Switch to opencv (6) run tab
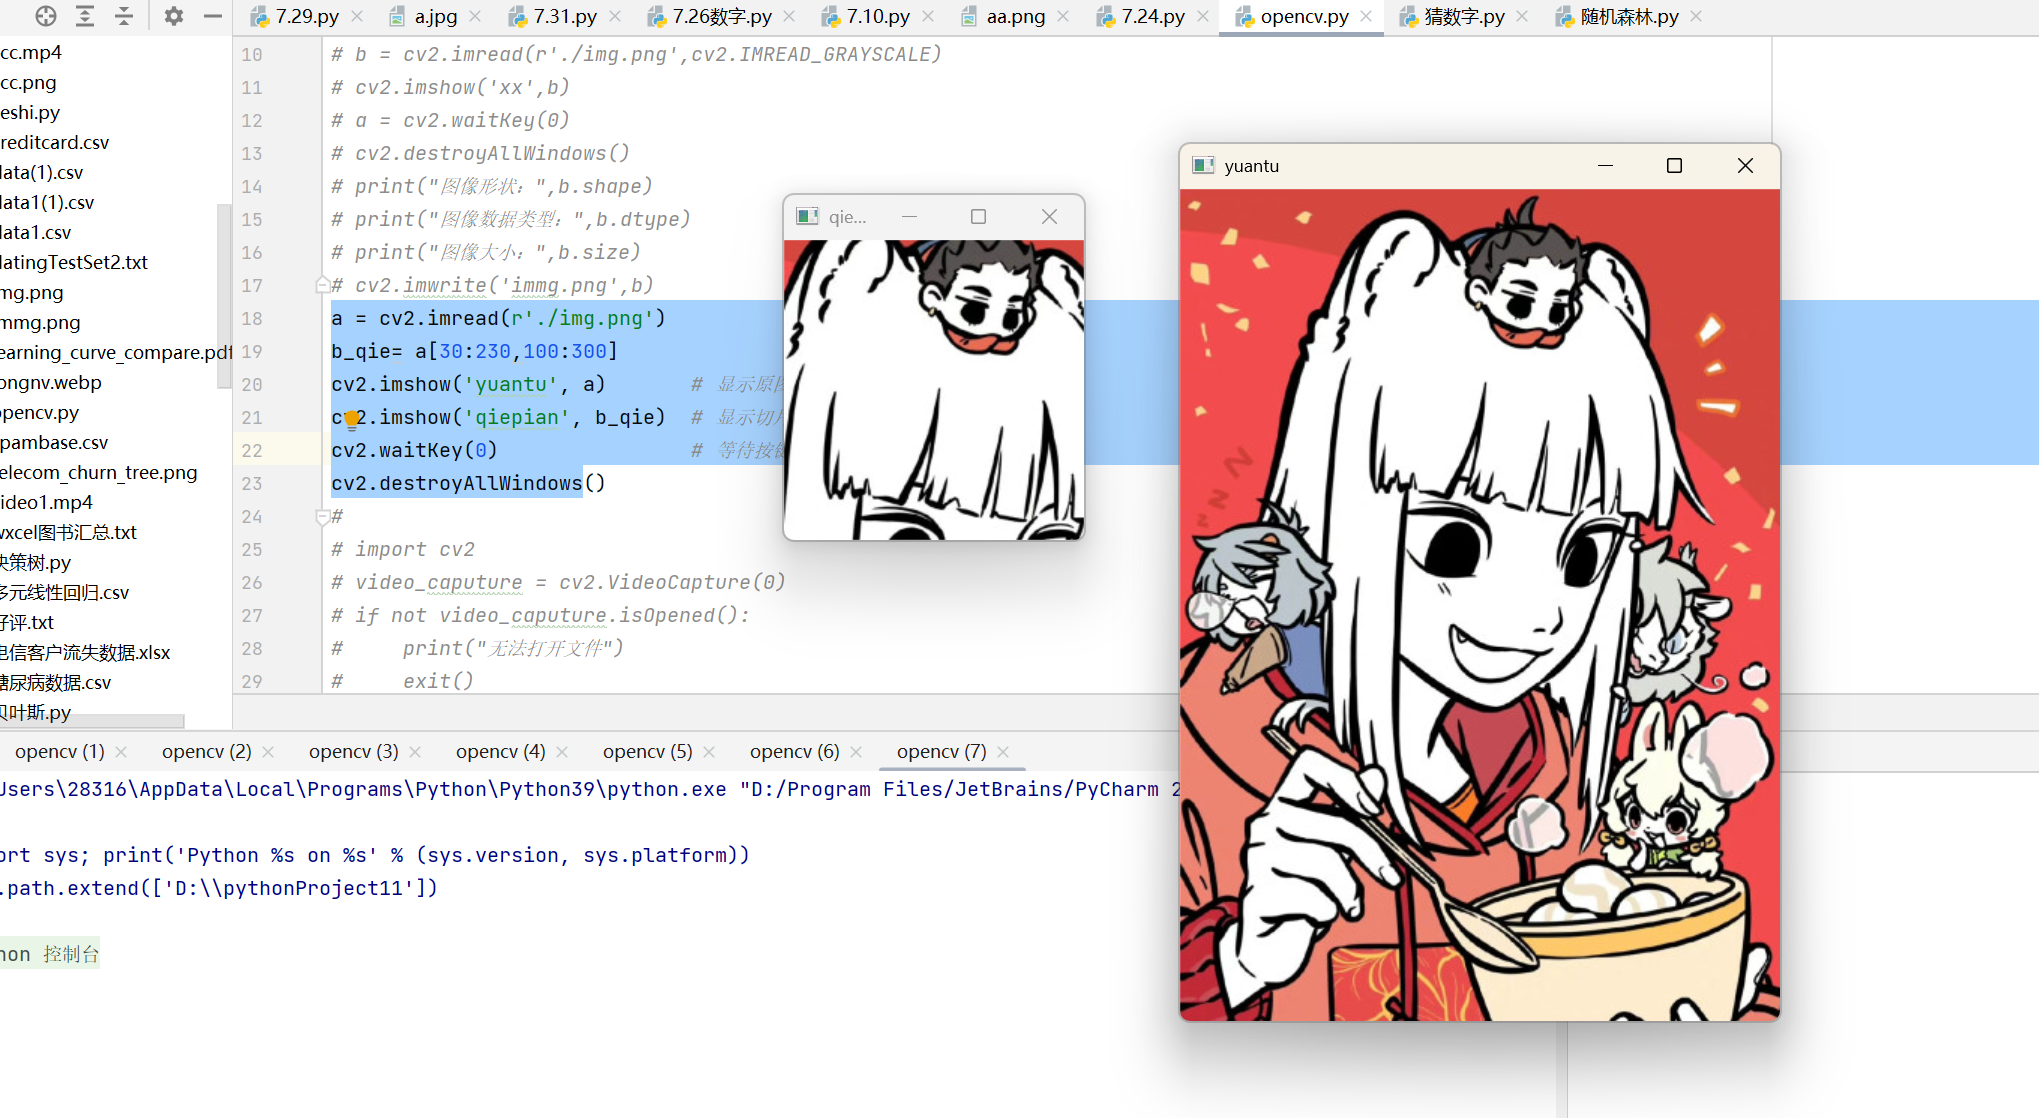This screenshot has height=1118, width=2039. 795,751
